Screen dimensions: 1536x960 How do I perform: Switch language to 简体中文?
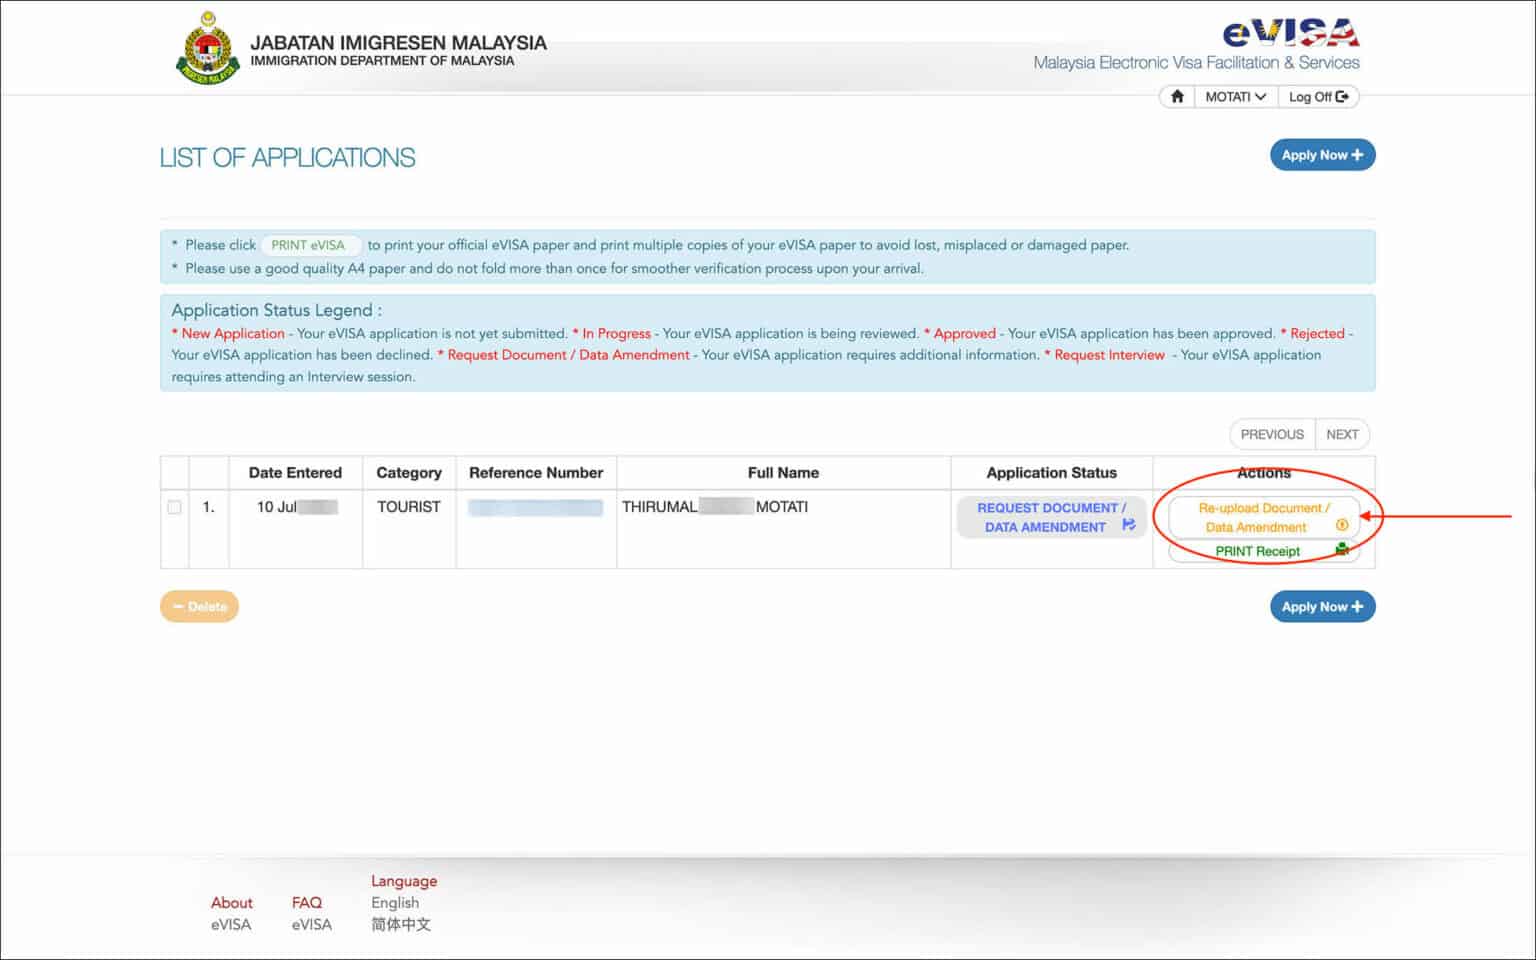pyautogui.click(x=400, y=924)
